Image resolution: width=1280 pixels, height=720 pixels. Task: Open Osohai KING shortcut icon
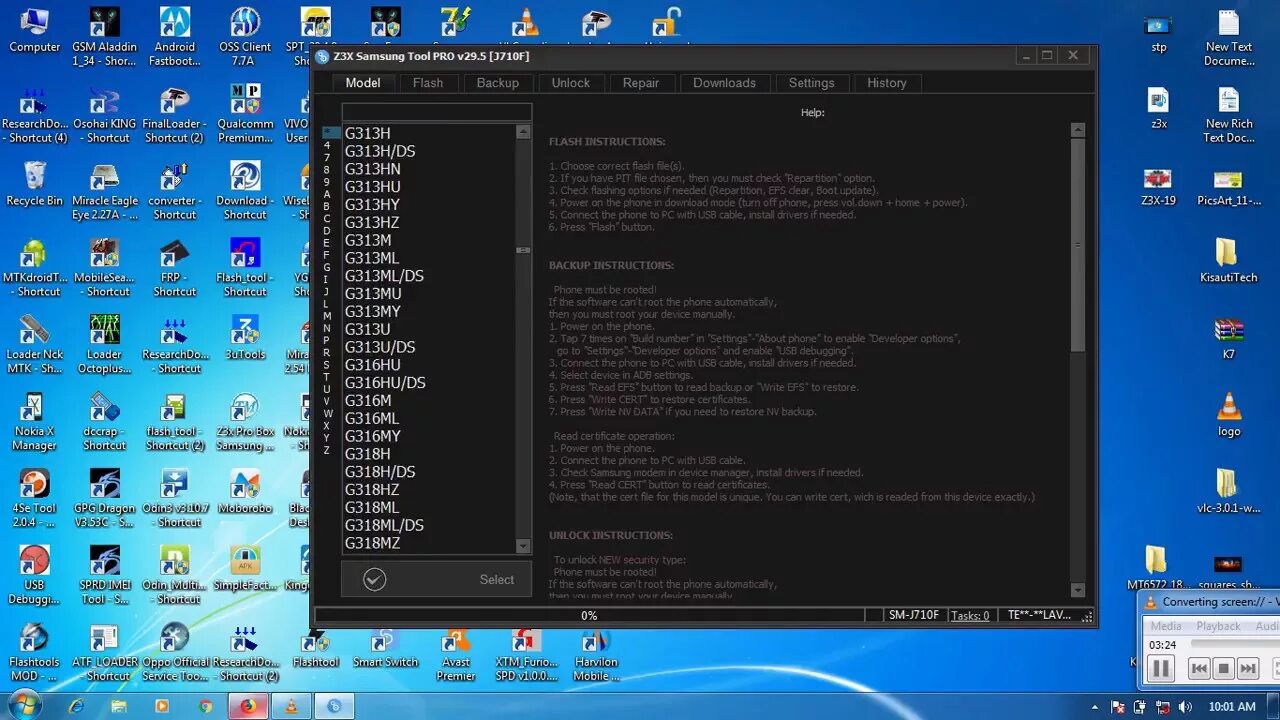[104, 115]
